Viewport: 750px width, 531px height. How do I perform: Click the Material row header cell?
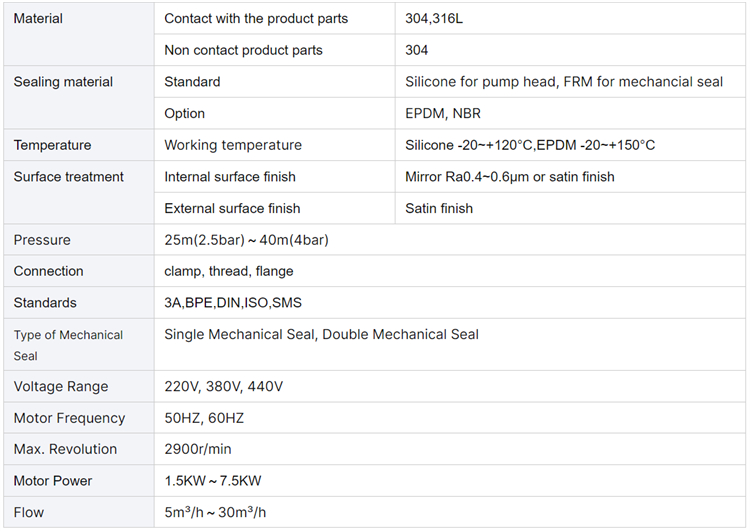tap(79, 34)
